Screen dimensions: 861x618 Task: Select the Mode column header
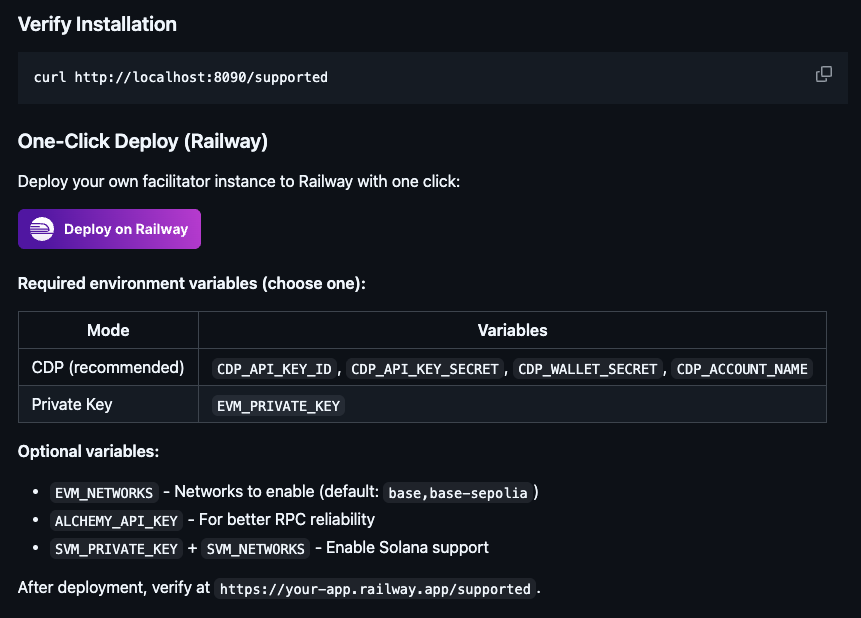tap(107, 330)
